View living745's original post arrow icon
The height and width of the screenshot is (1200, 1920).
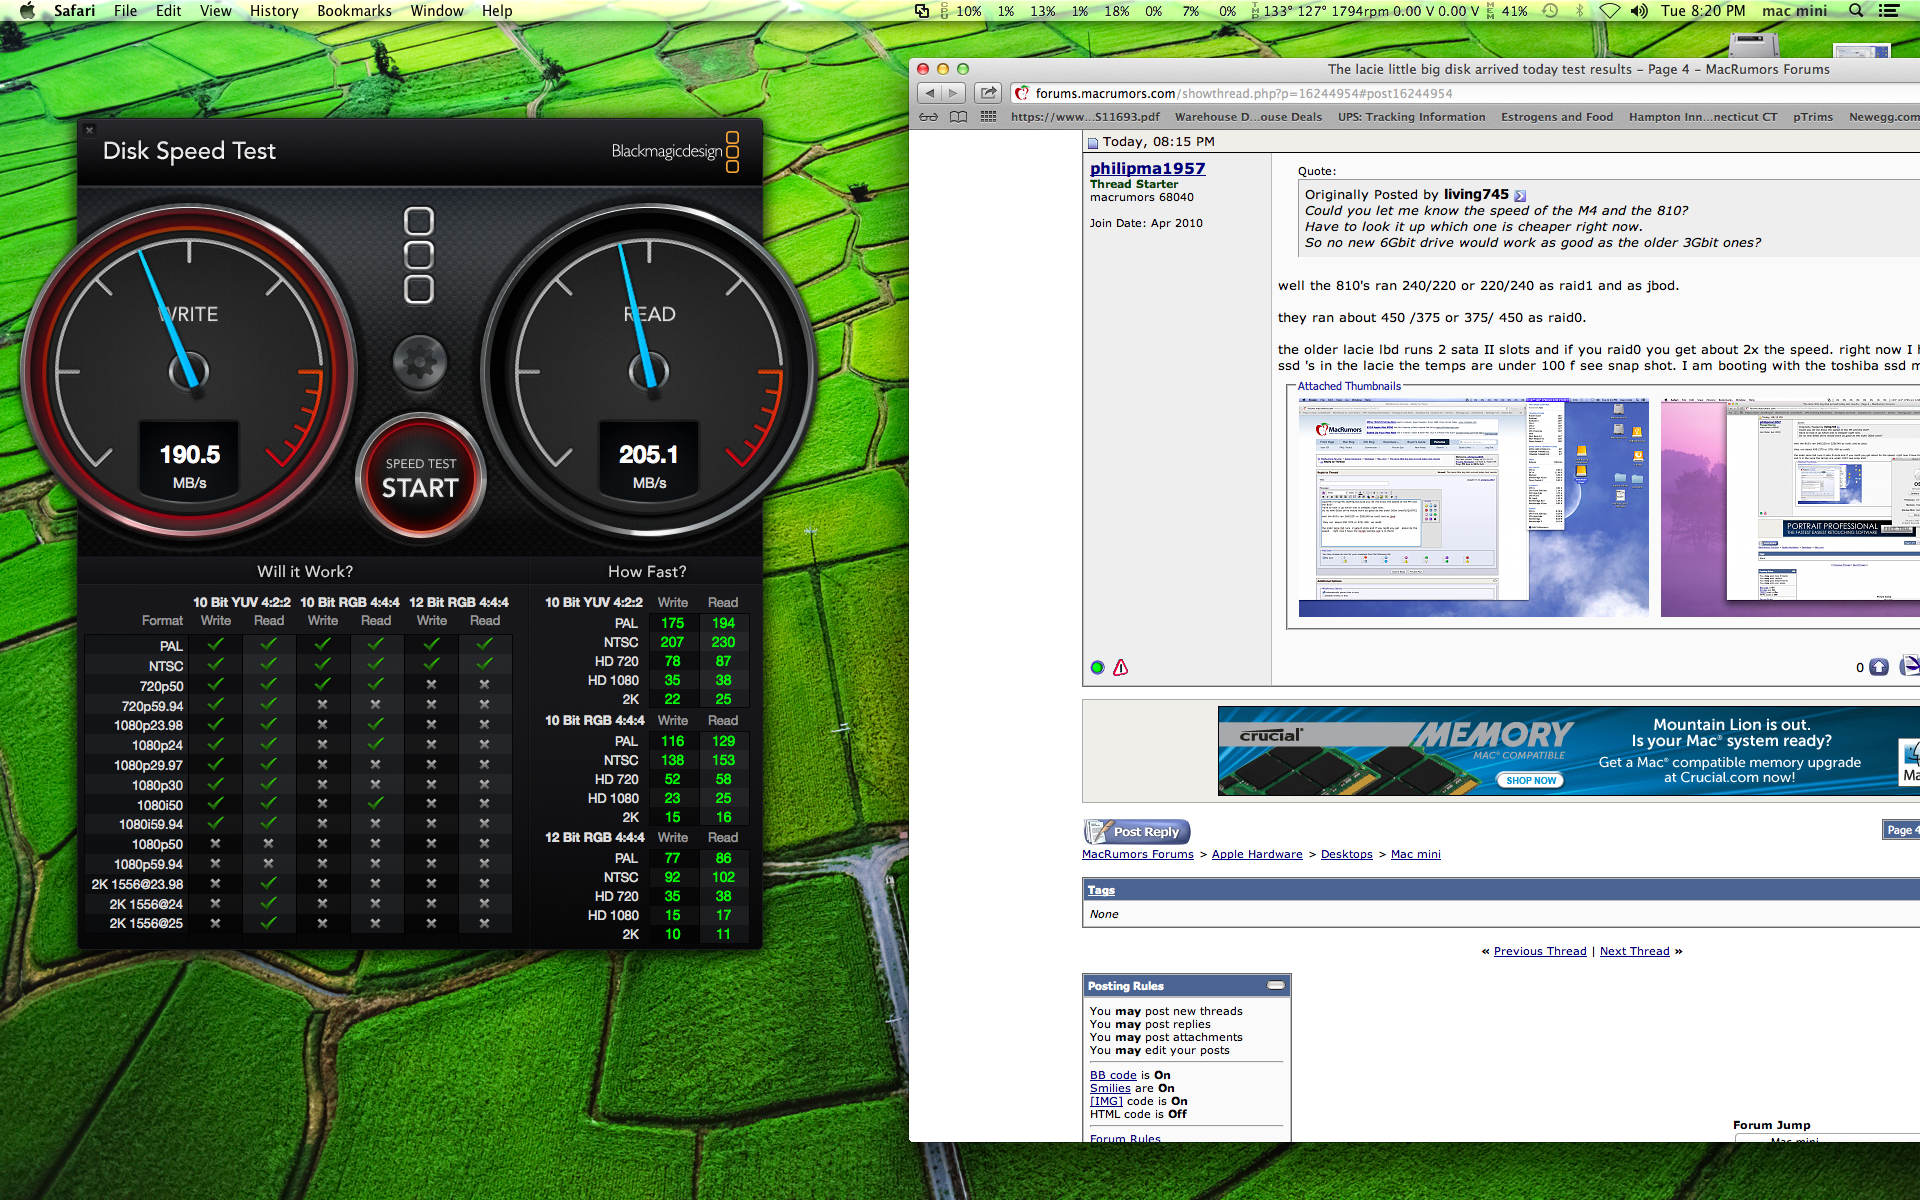(x=1520, y=195)
